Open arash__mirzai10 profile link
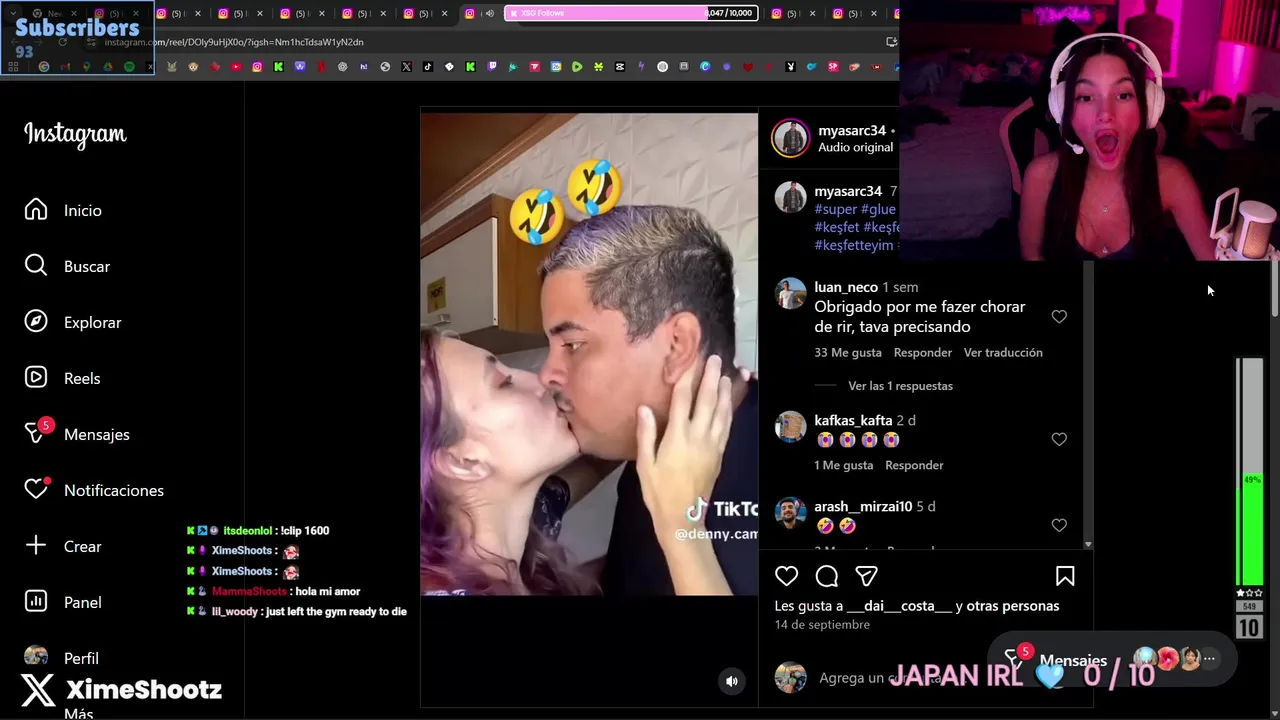 click(863, 507)
